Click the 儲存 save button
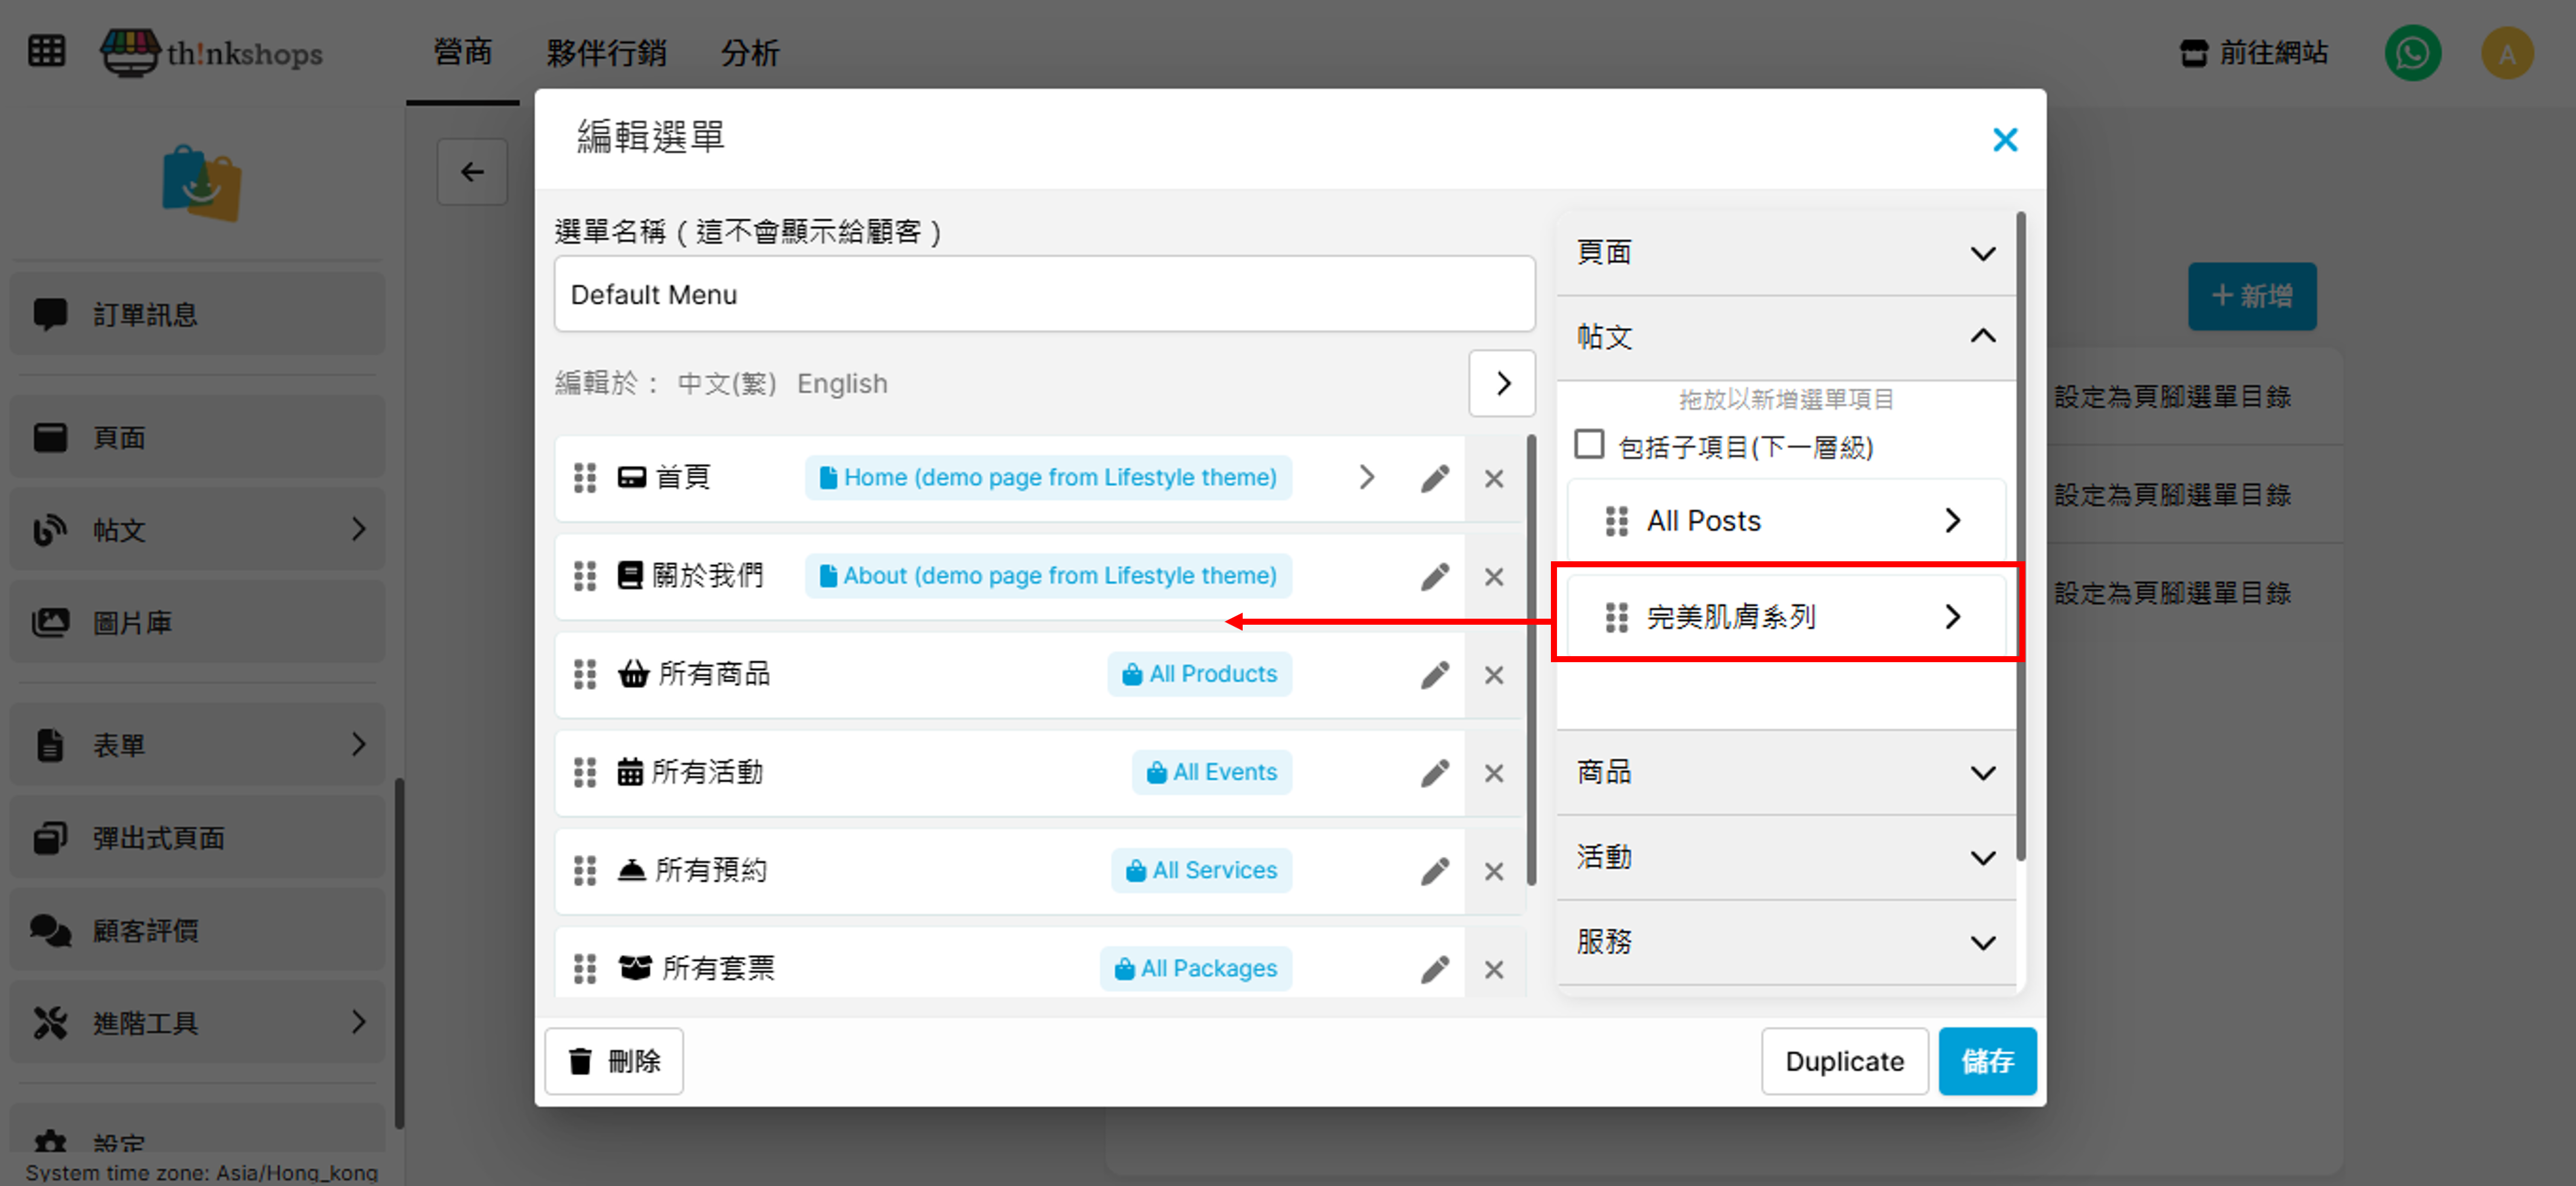 point(1986,1061)
